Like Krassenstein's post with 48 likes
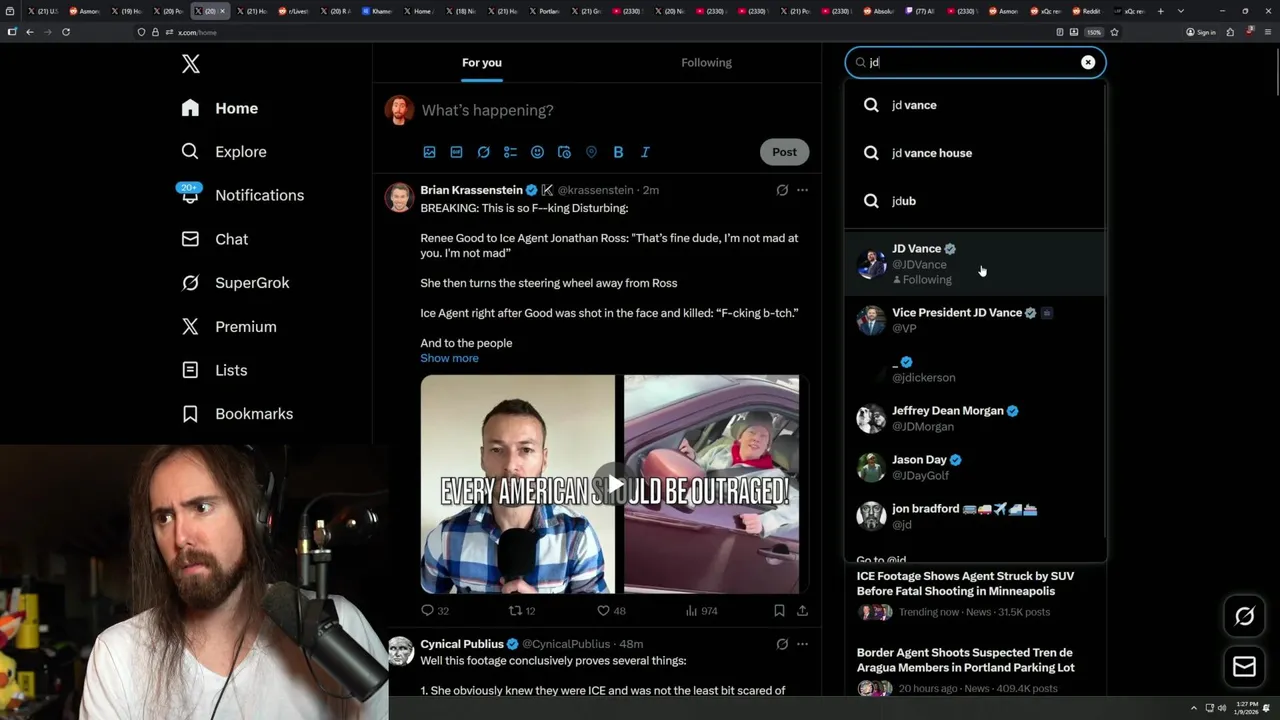 (611, 610)
